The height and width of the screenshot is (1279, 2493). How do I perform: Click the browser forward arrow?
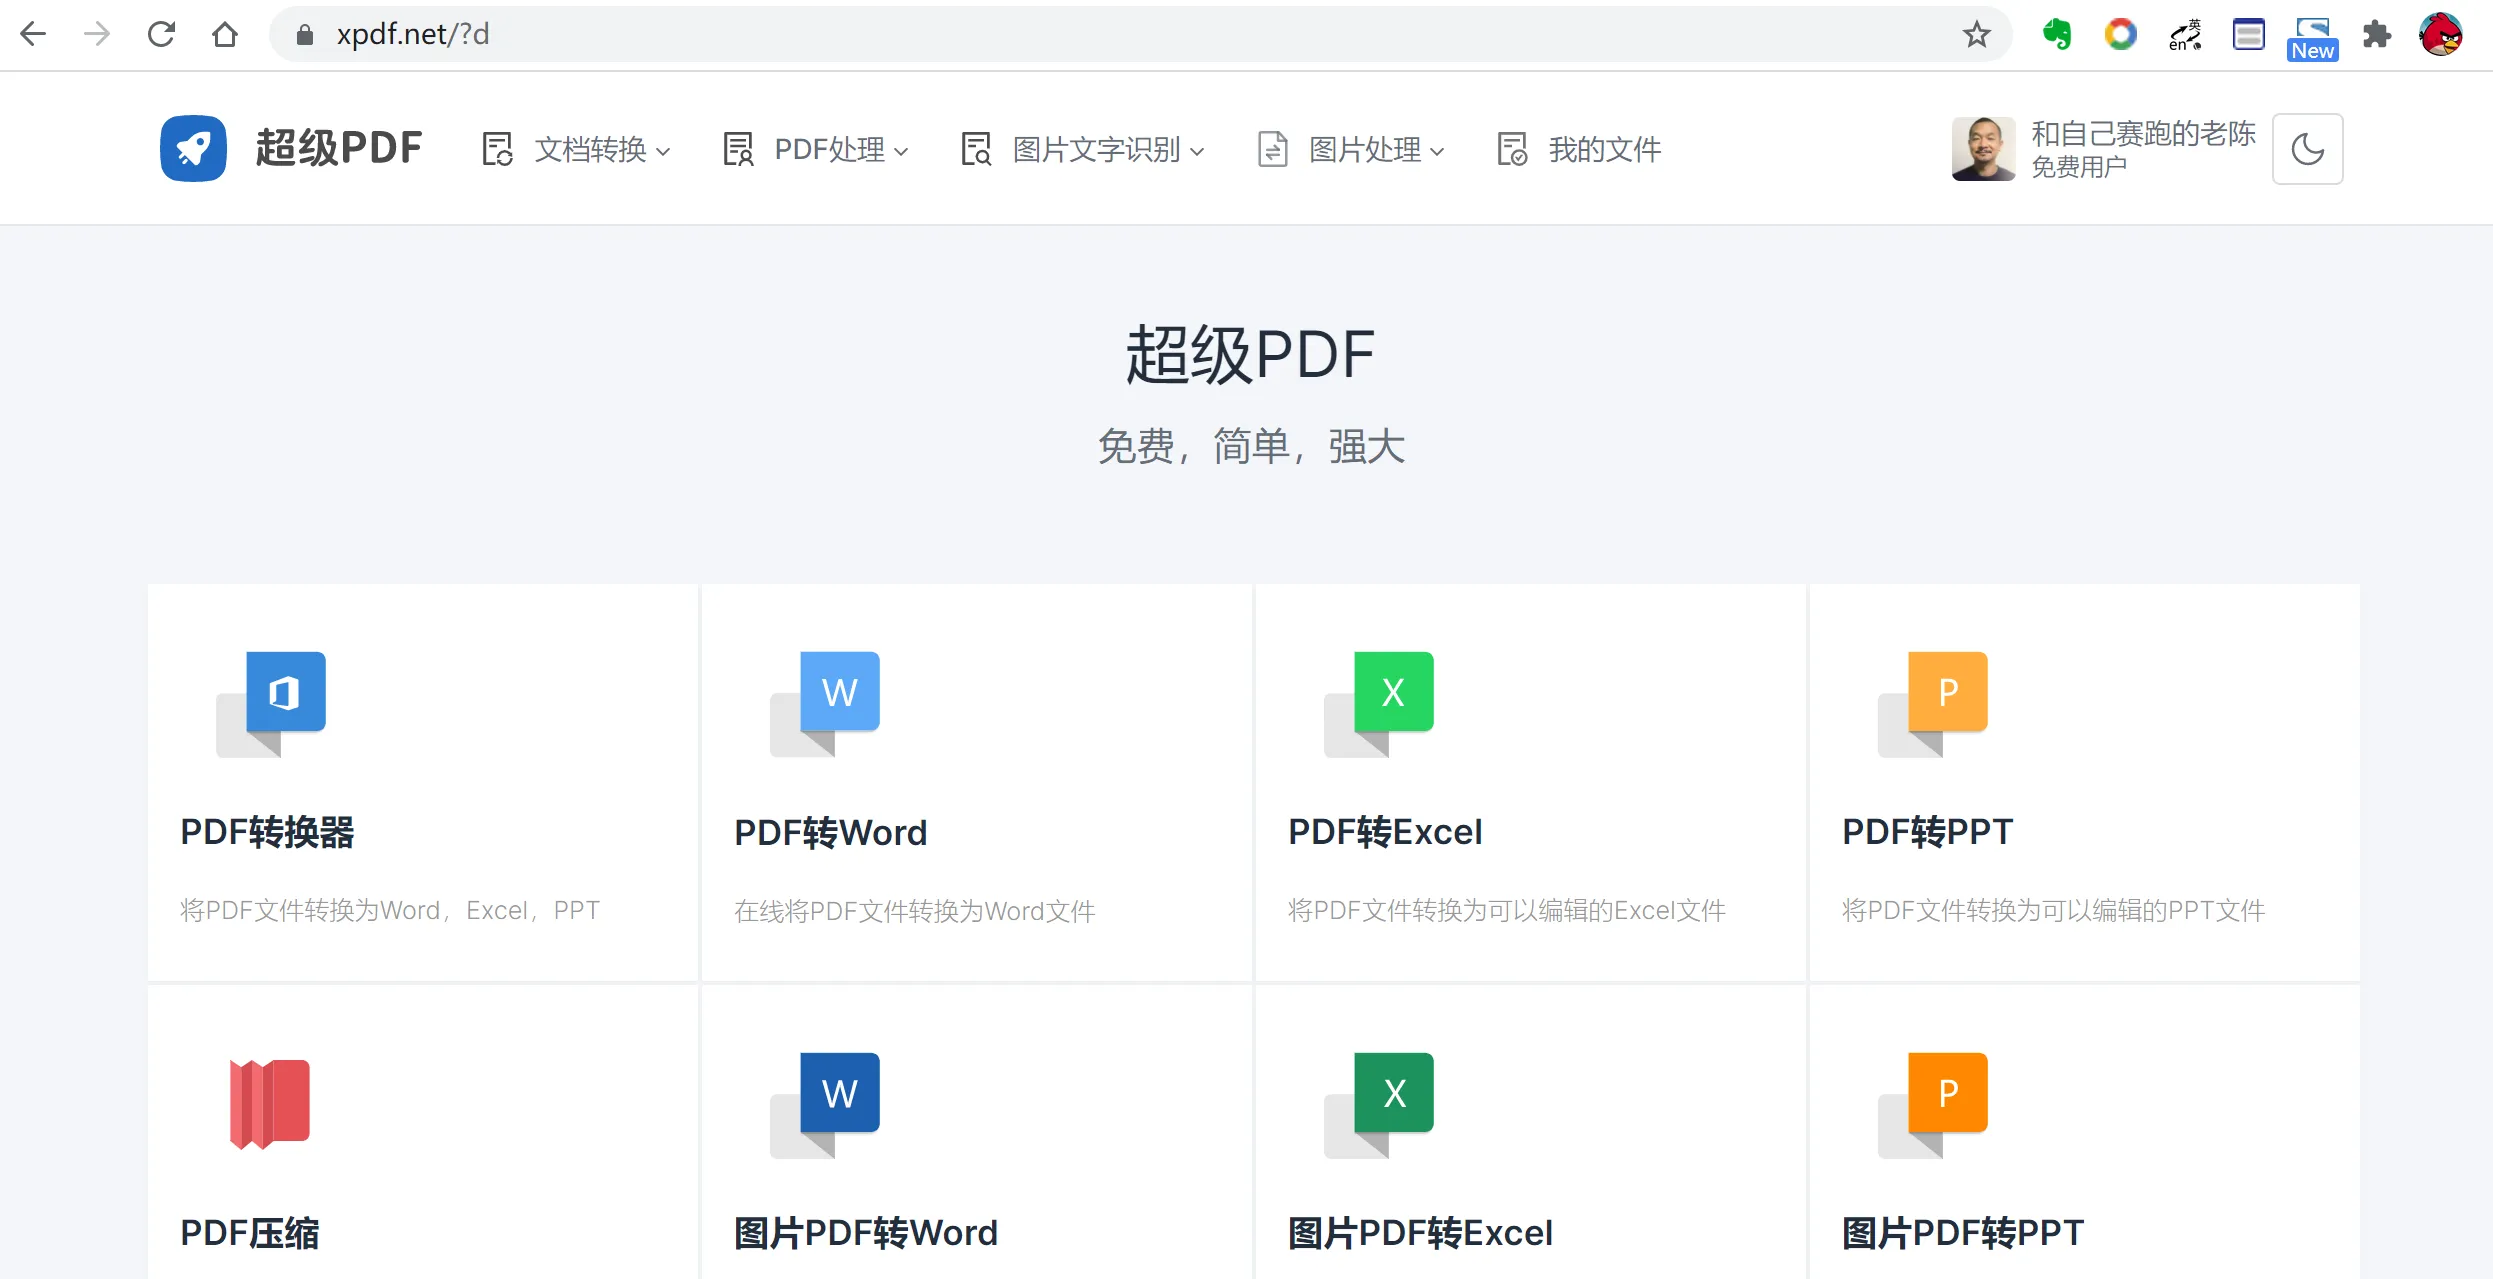(x=97, y=35)
